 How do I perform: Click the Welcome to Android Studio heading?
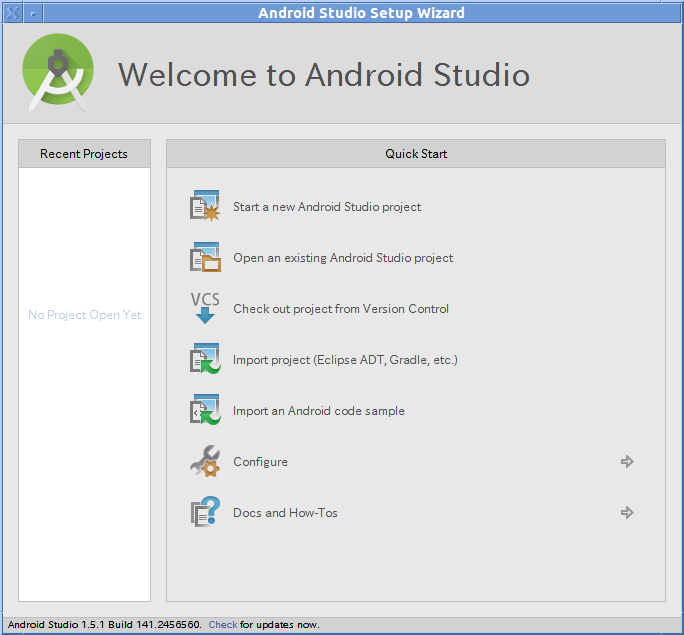324,75
